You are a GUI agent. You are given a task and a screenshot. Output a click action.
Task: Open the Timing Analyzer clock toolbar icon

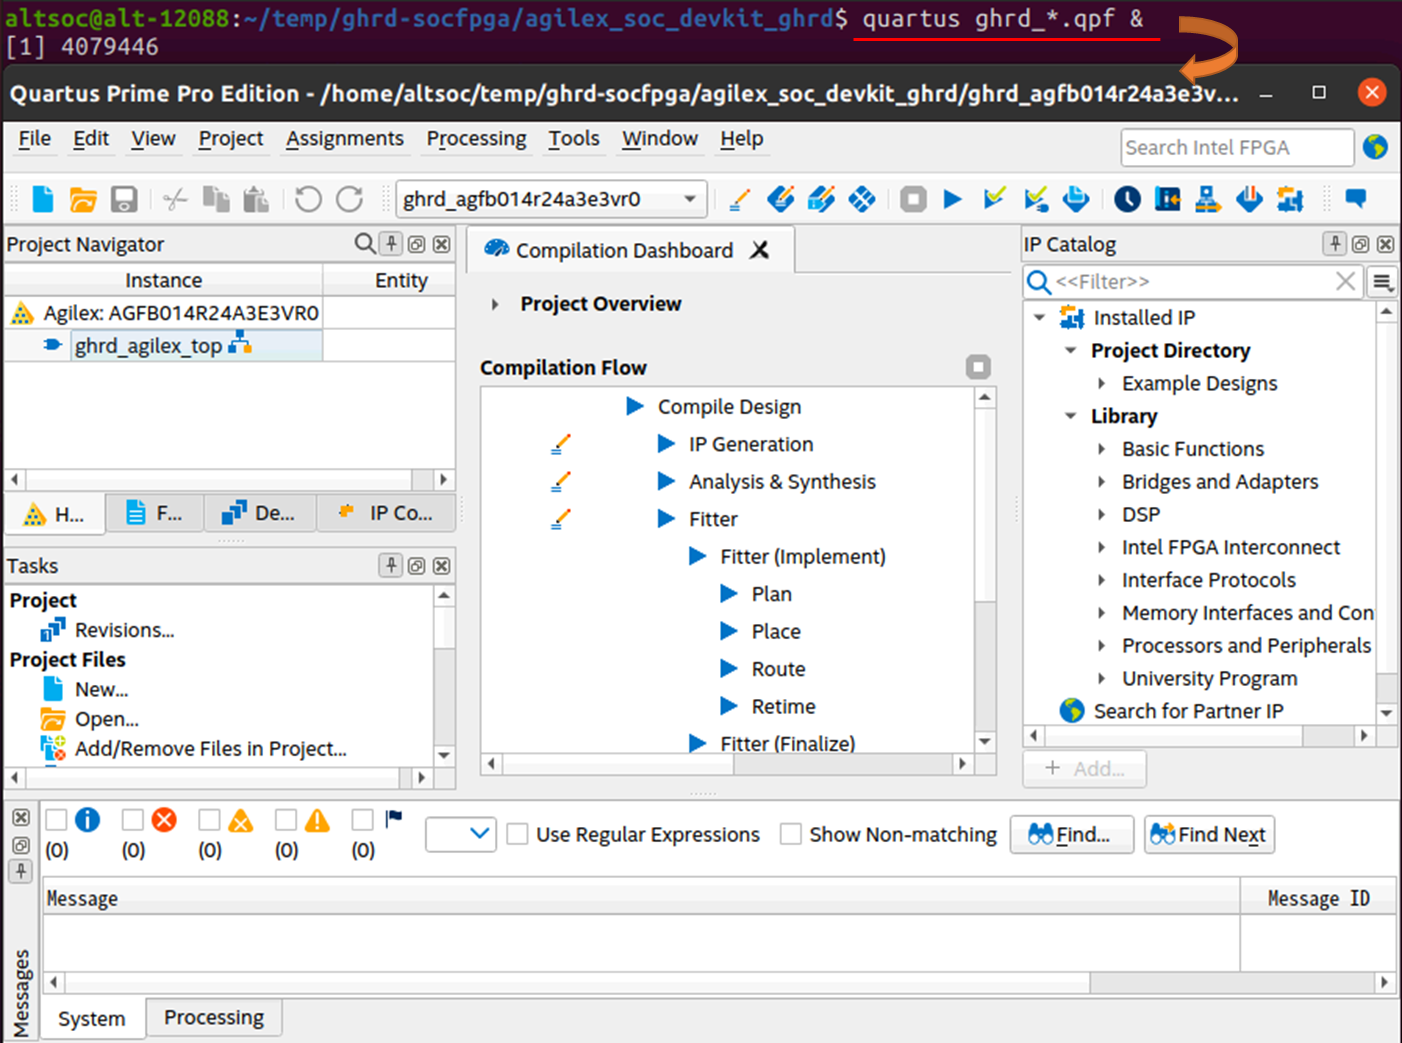tap(1127, 199)
